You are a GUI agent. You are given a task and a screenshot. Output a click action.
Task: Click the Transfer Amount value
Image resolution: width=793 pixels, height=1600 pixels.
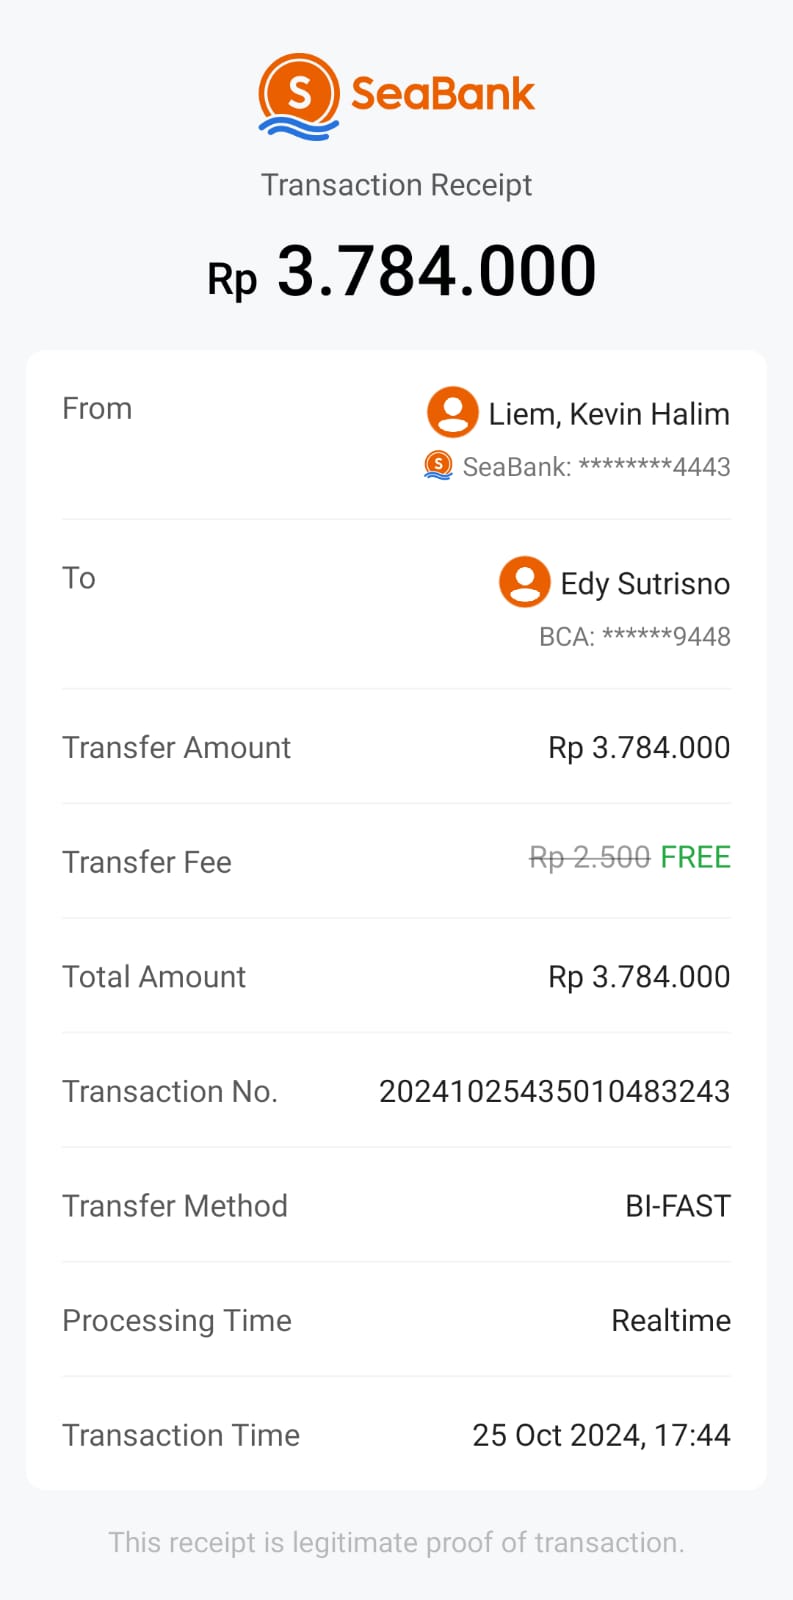tap(638, 748)
